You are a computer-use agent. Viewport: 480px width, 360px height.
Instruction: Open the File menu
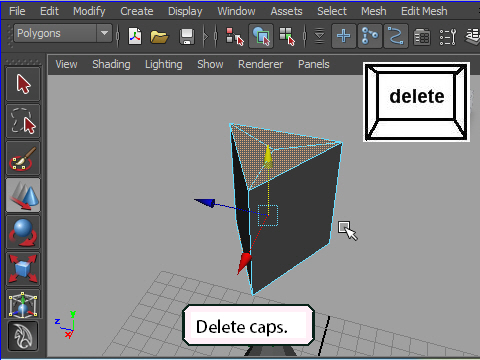click(x=17, y=11)
